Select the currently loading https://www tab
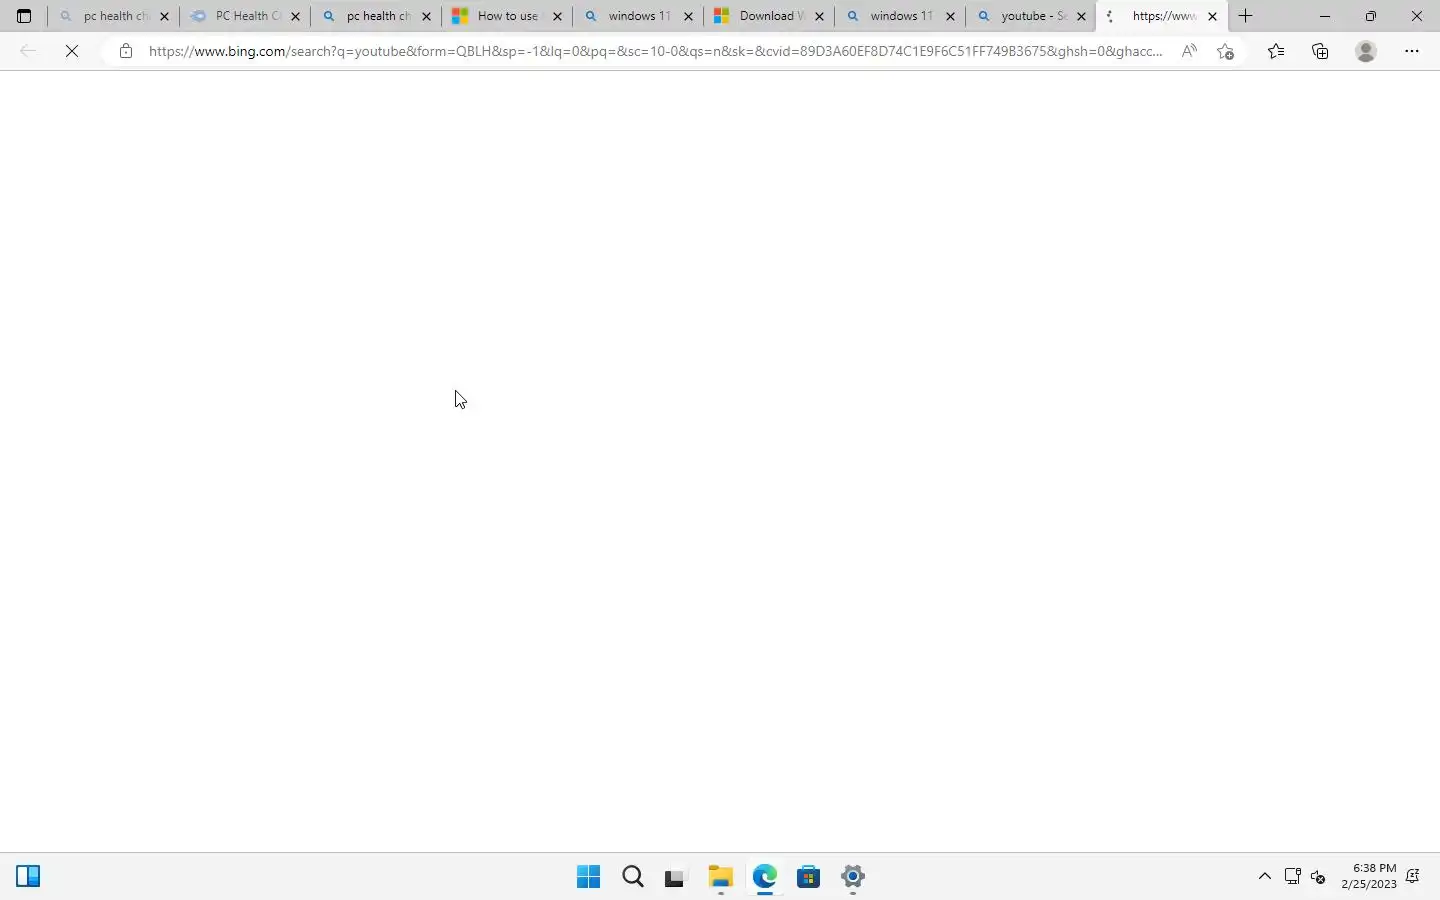Image resolution: width=1440 pixels, height=900 pixels. [x=1162, y=16]
